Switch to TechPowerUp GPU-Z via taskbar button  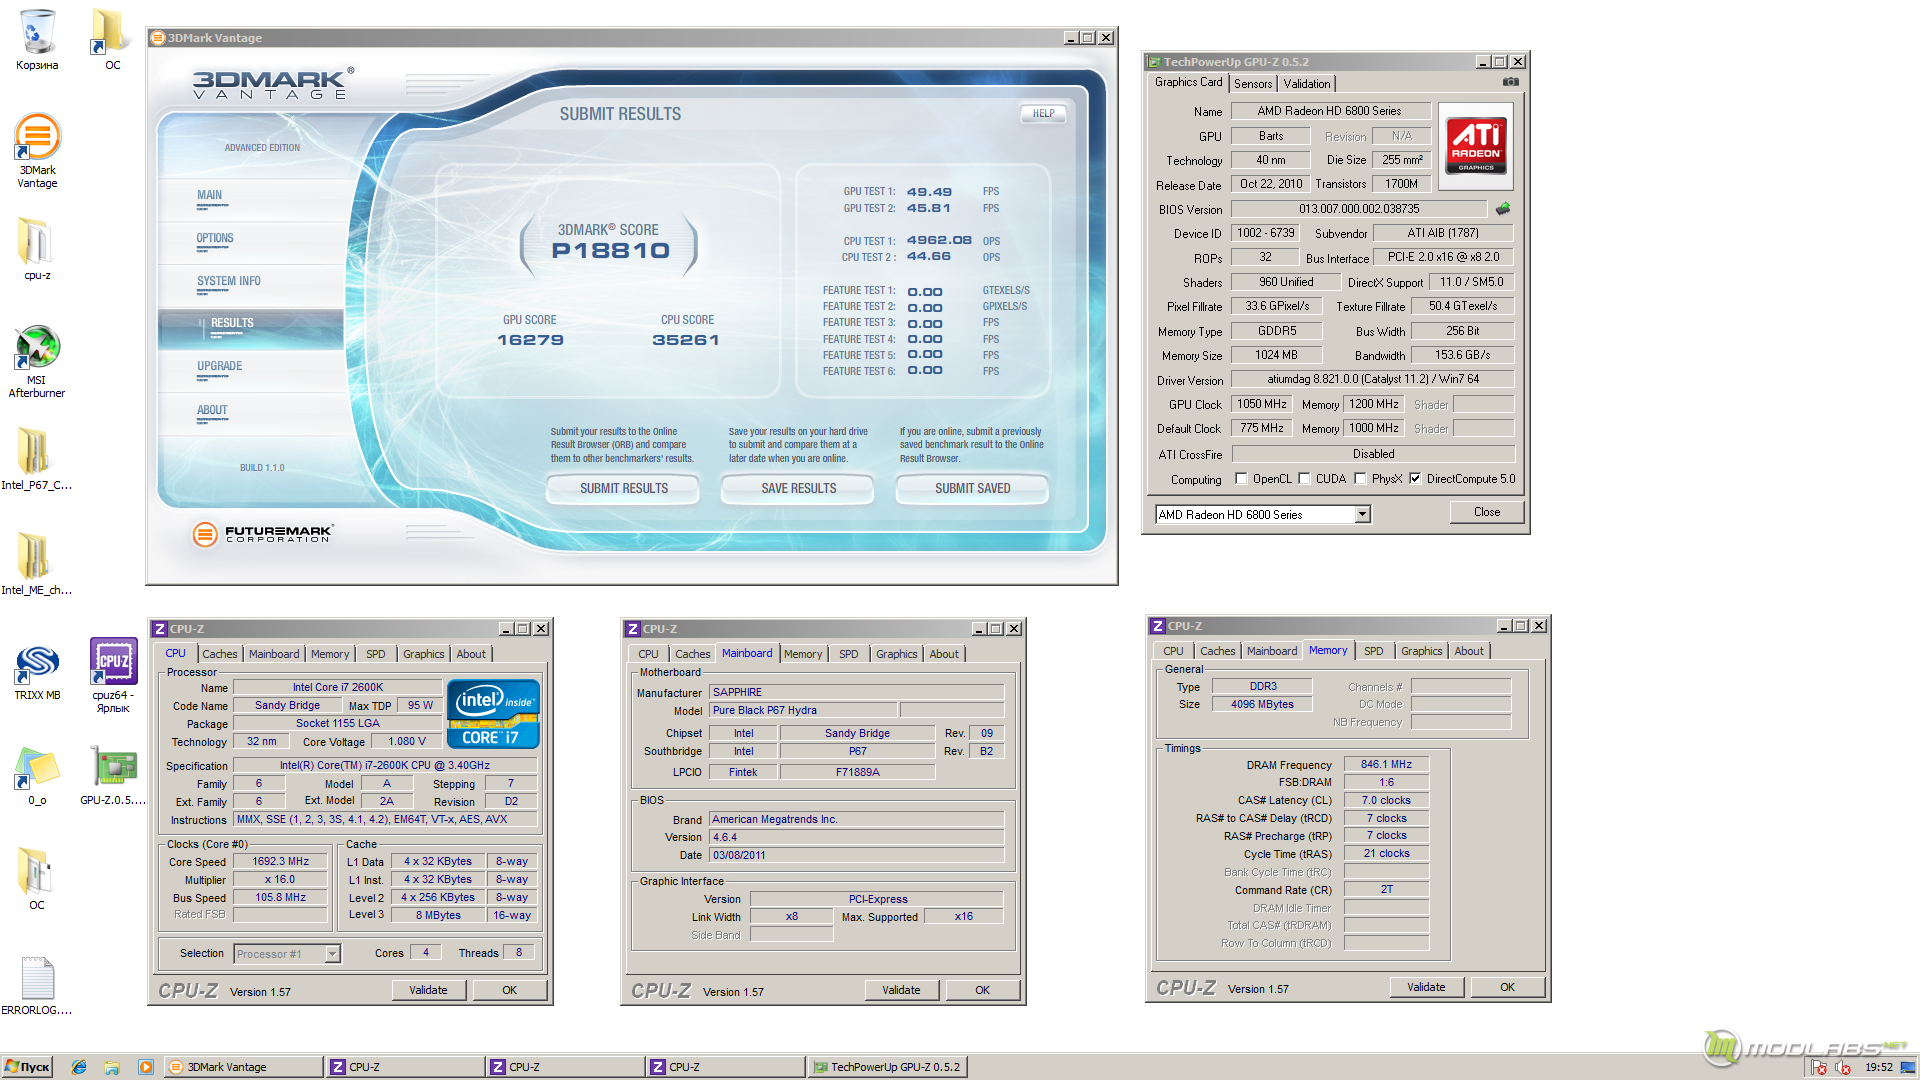coord(887,1067)
